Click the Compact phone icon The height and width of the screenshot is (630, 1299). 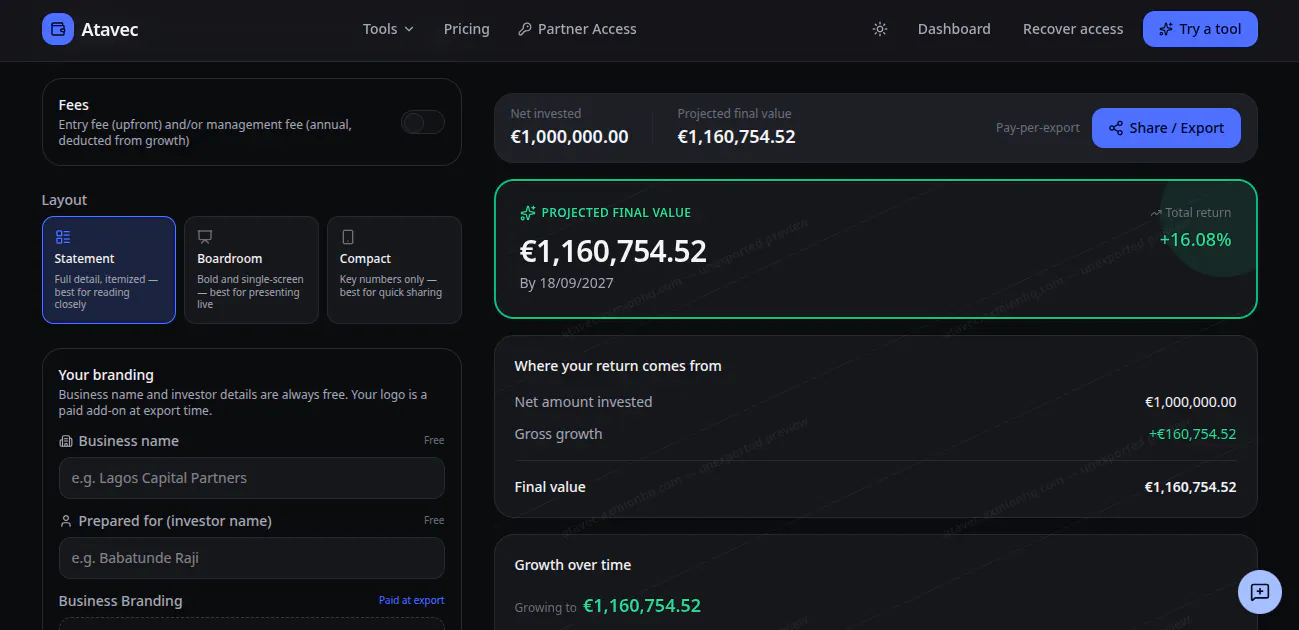[x=348, y=237]
